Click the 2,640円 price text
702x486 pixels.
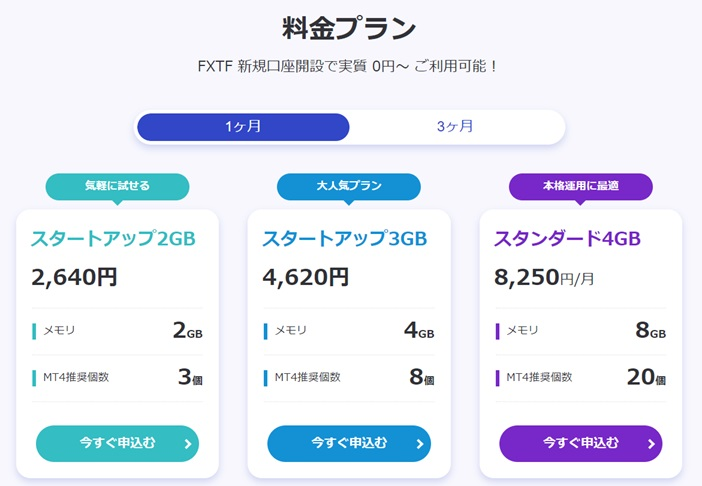(74, 277)
